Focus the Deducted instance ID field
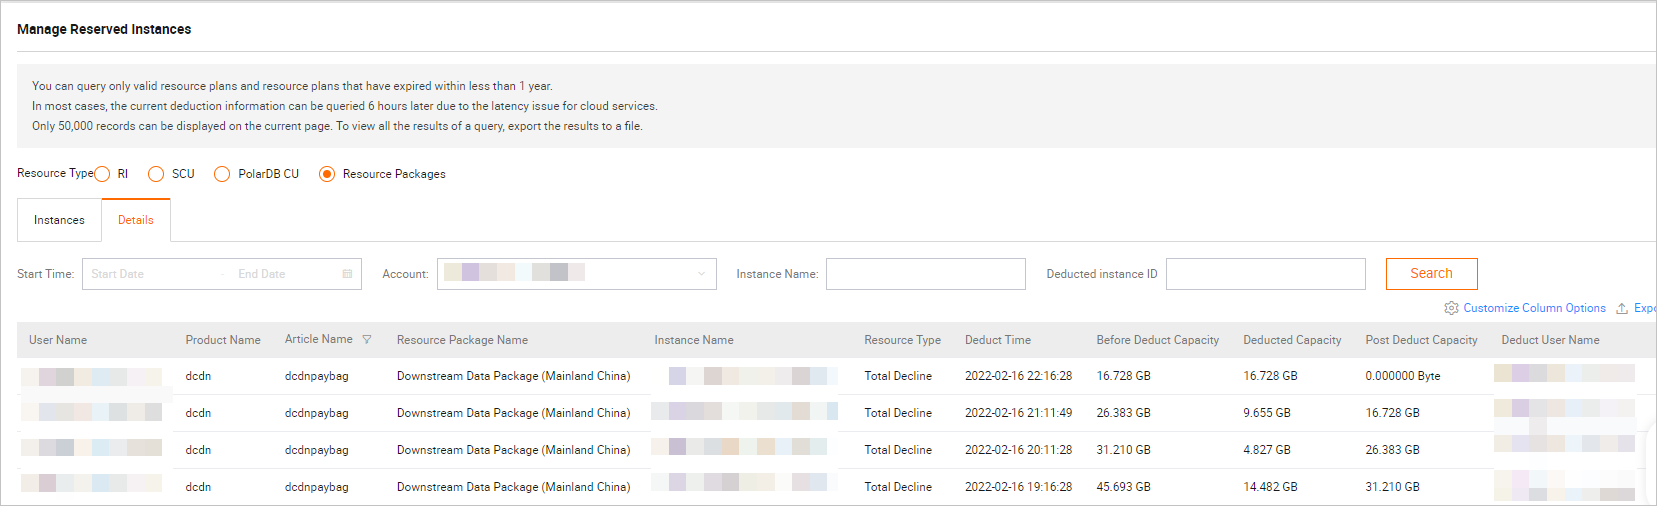This screenshot has width=1657, height=506. coord(1266,274)
